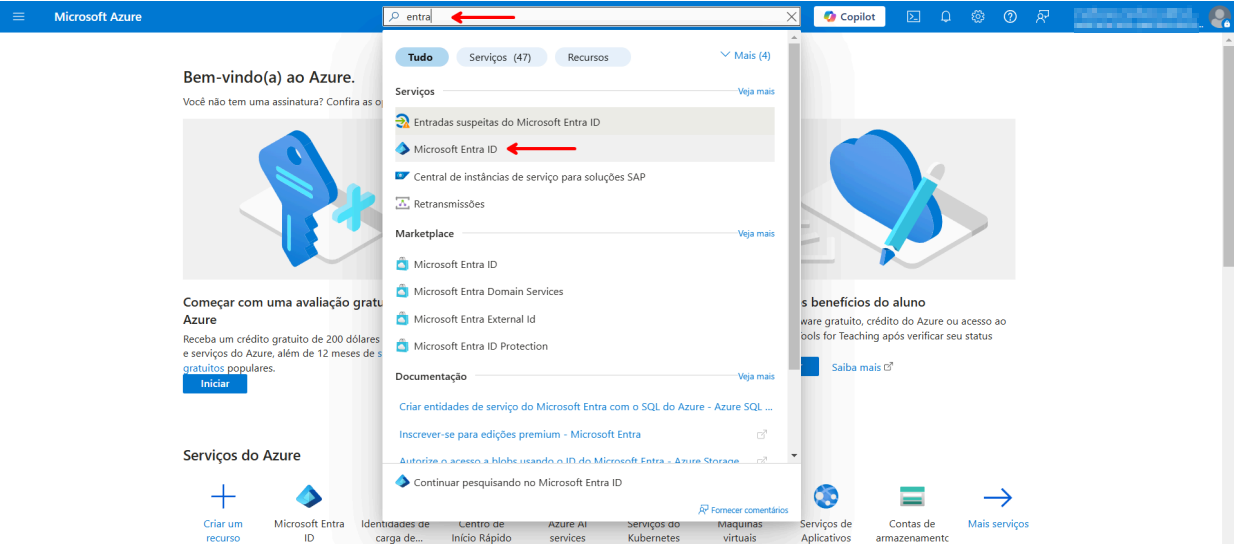1237x556 pixels.
Task: Click Veja mais next to Marketplace
Action: coord(756,233)
